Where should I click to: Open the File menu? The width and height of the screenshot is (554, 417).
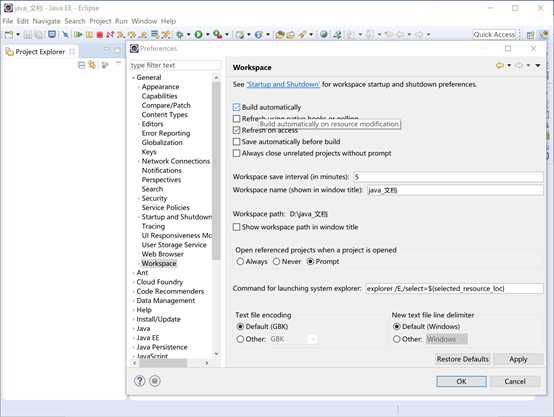tap(7, 21)
